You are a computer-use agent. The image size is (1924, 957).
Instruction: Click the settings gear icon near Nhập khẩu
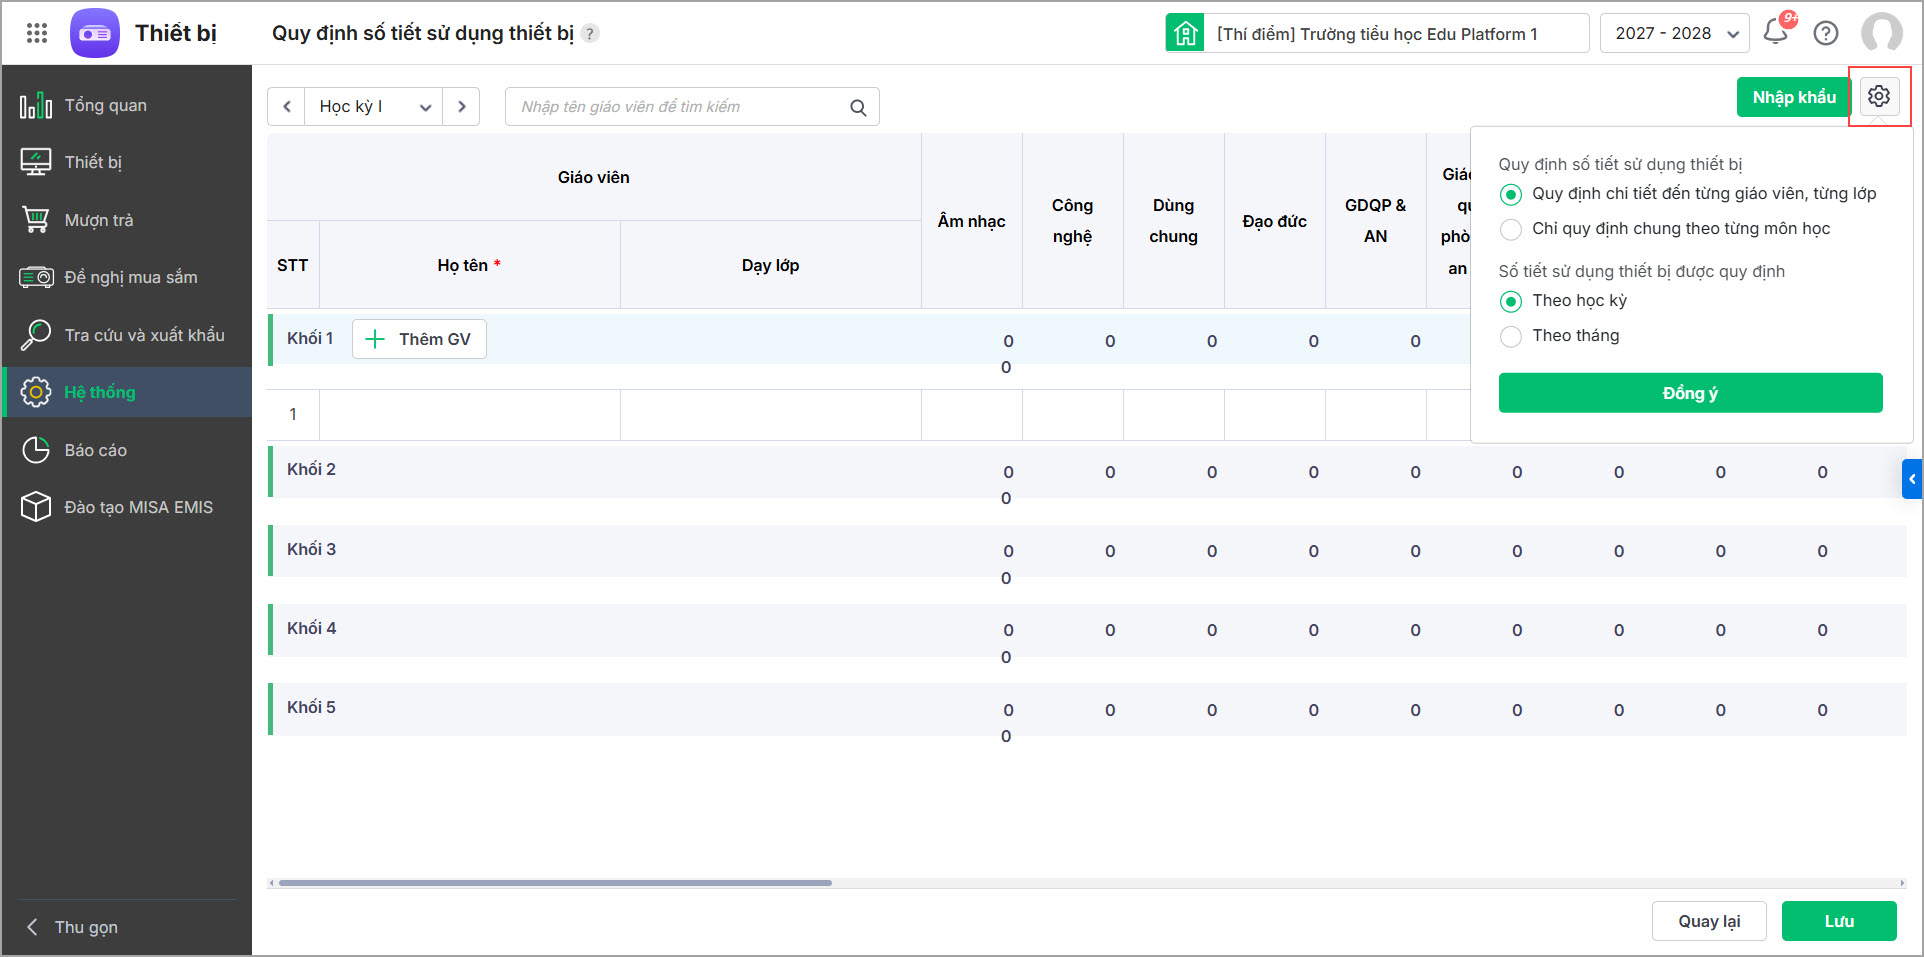point(1879,96)
